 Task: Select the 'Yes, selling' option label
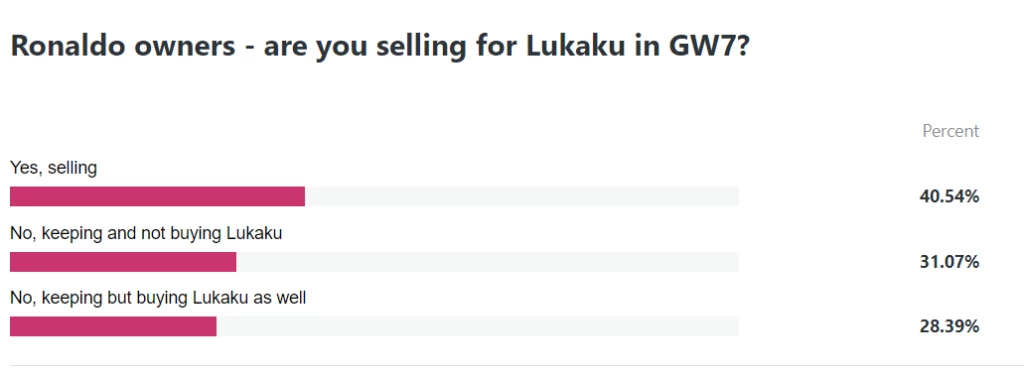[x=54, y=168]
